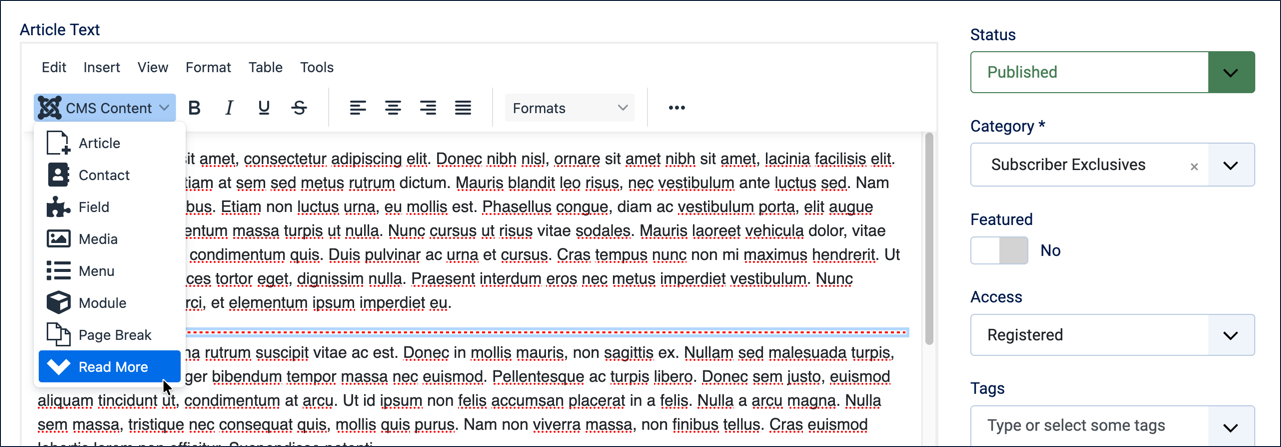The width and height of the screenshot is (1281, 447).
Task: Toggle bold formatting in editor toolbar
Action: coord(195,108)
